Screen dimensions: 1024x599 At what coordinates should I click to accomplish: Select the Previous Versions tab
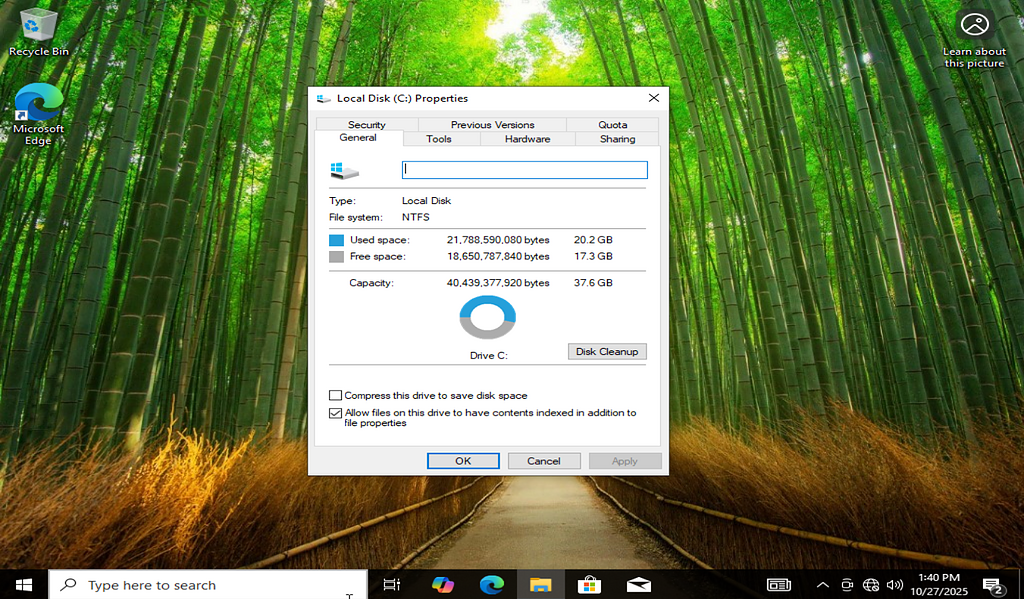(492, 125)
